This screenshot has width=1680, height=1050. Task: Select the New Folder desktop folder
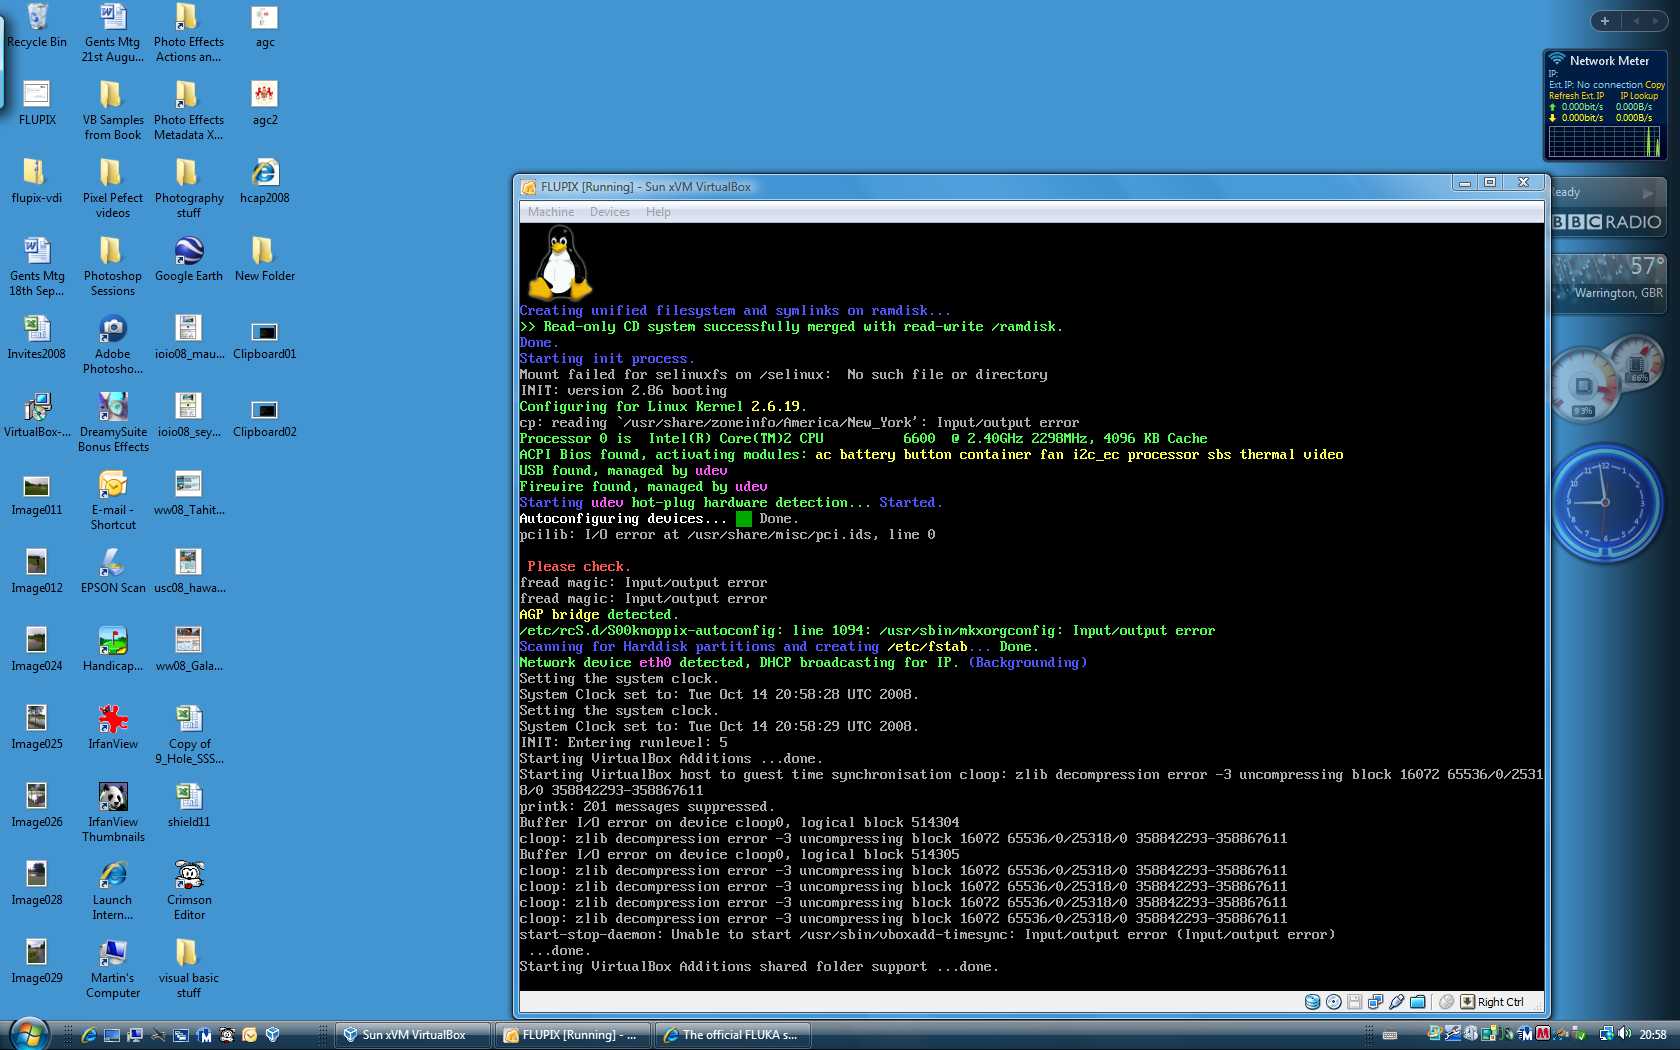point(265,260)
